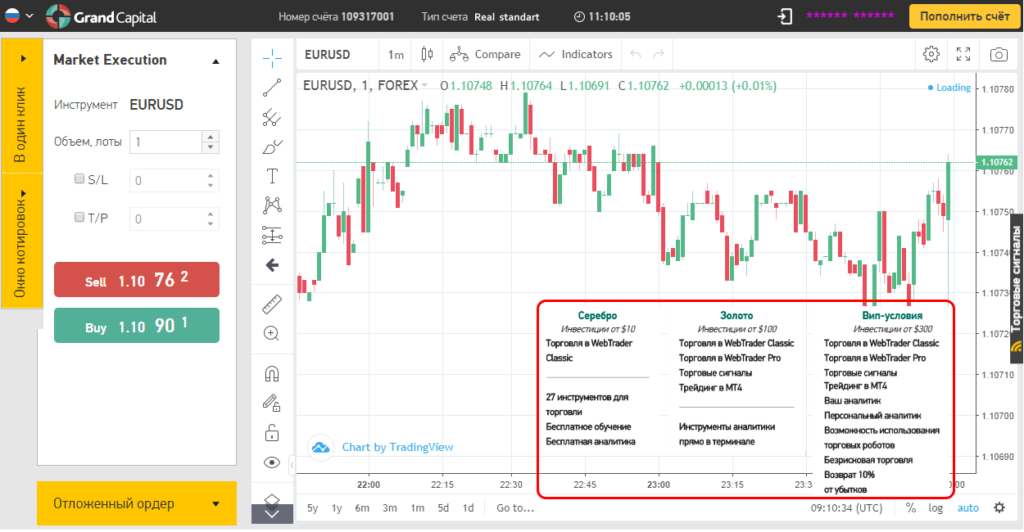Select the crosshair cursor tool
1024x532 pixels.
click(271, 56)
